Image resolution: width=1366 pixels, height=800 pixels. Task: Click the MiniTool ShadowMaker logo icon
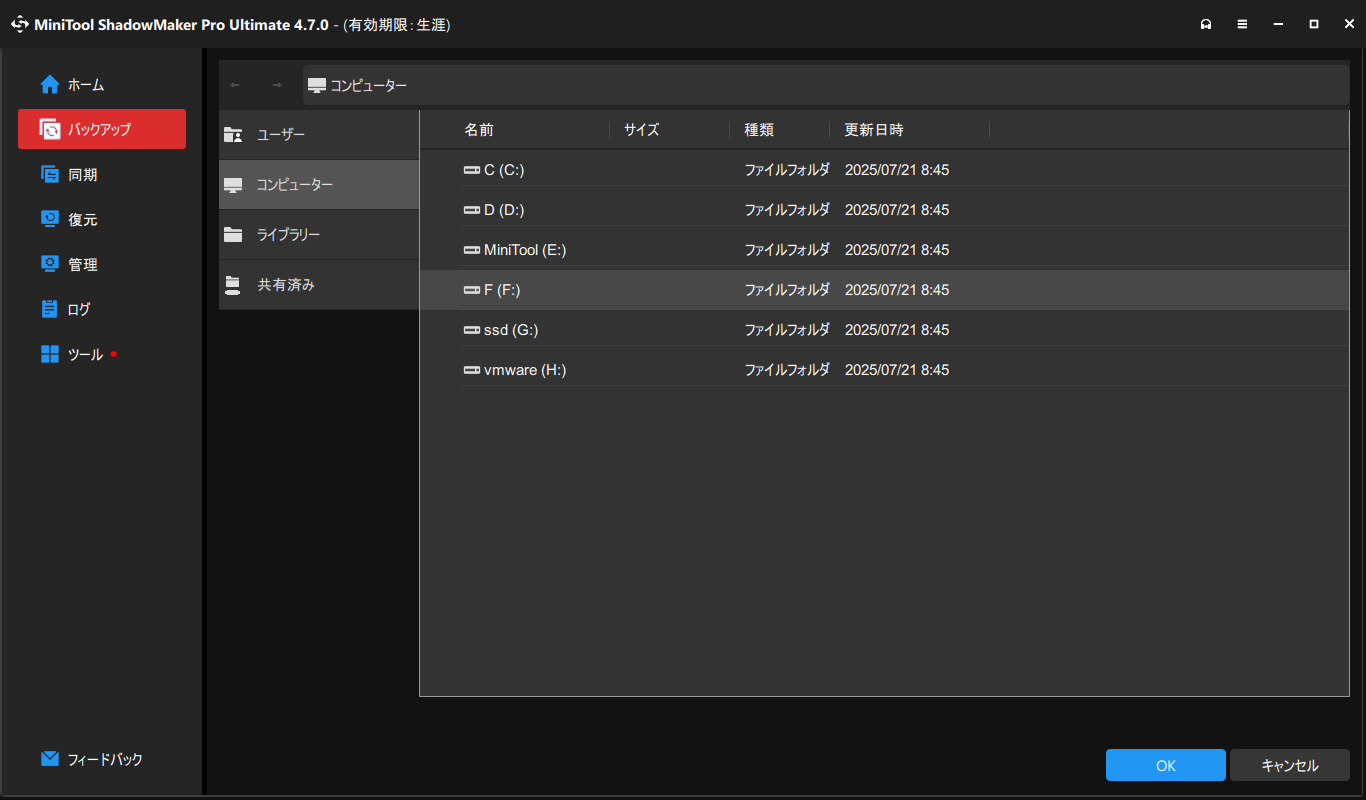(19, 24)
